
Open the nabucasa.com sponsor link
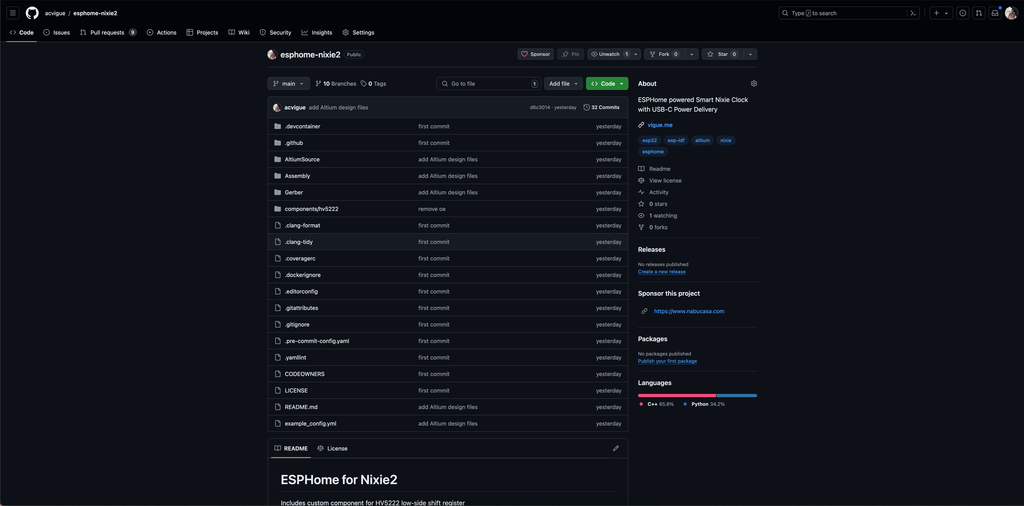[x=689, y=311]
